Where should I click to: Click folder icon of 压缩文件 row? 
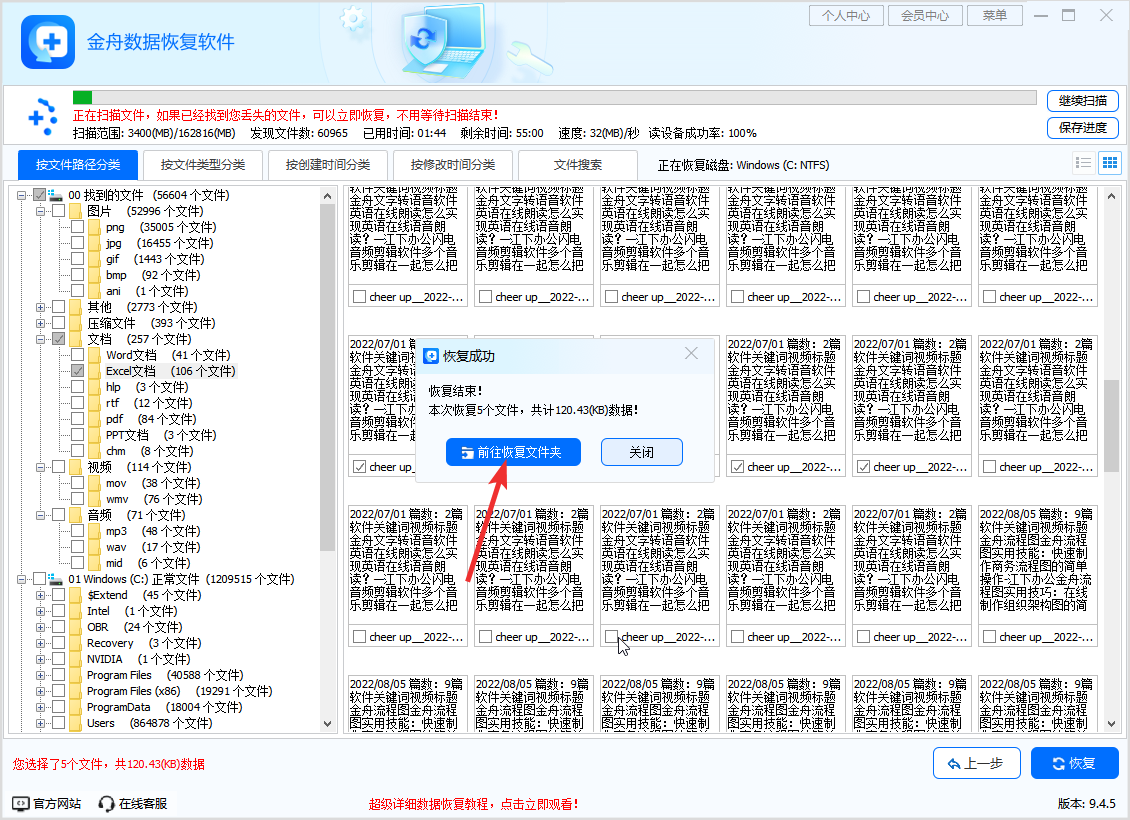click(76, 323)
